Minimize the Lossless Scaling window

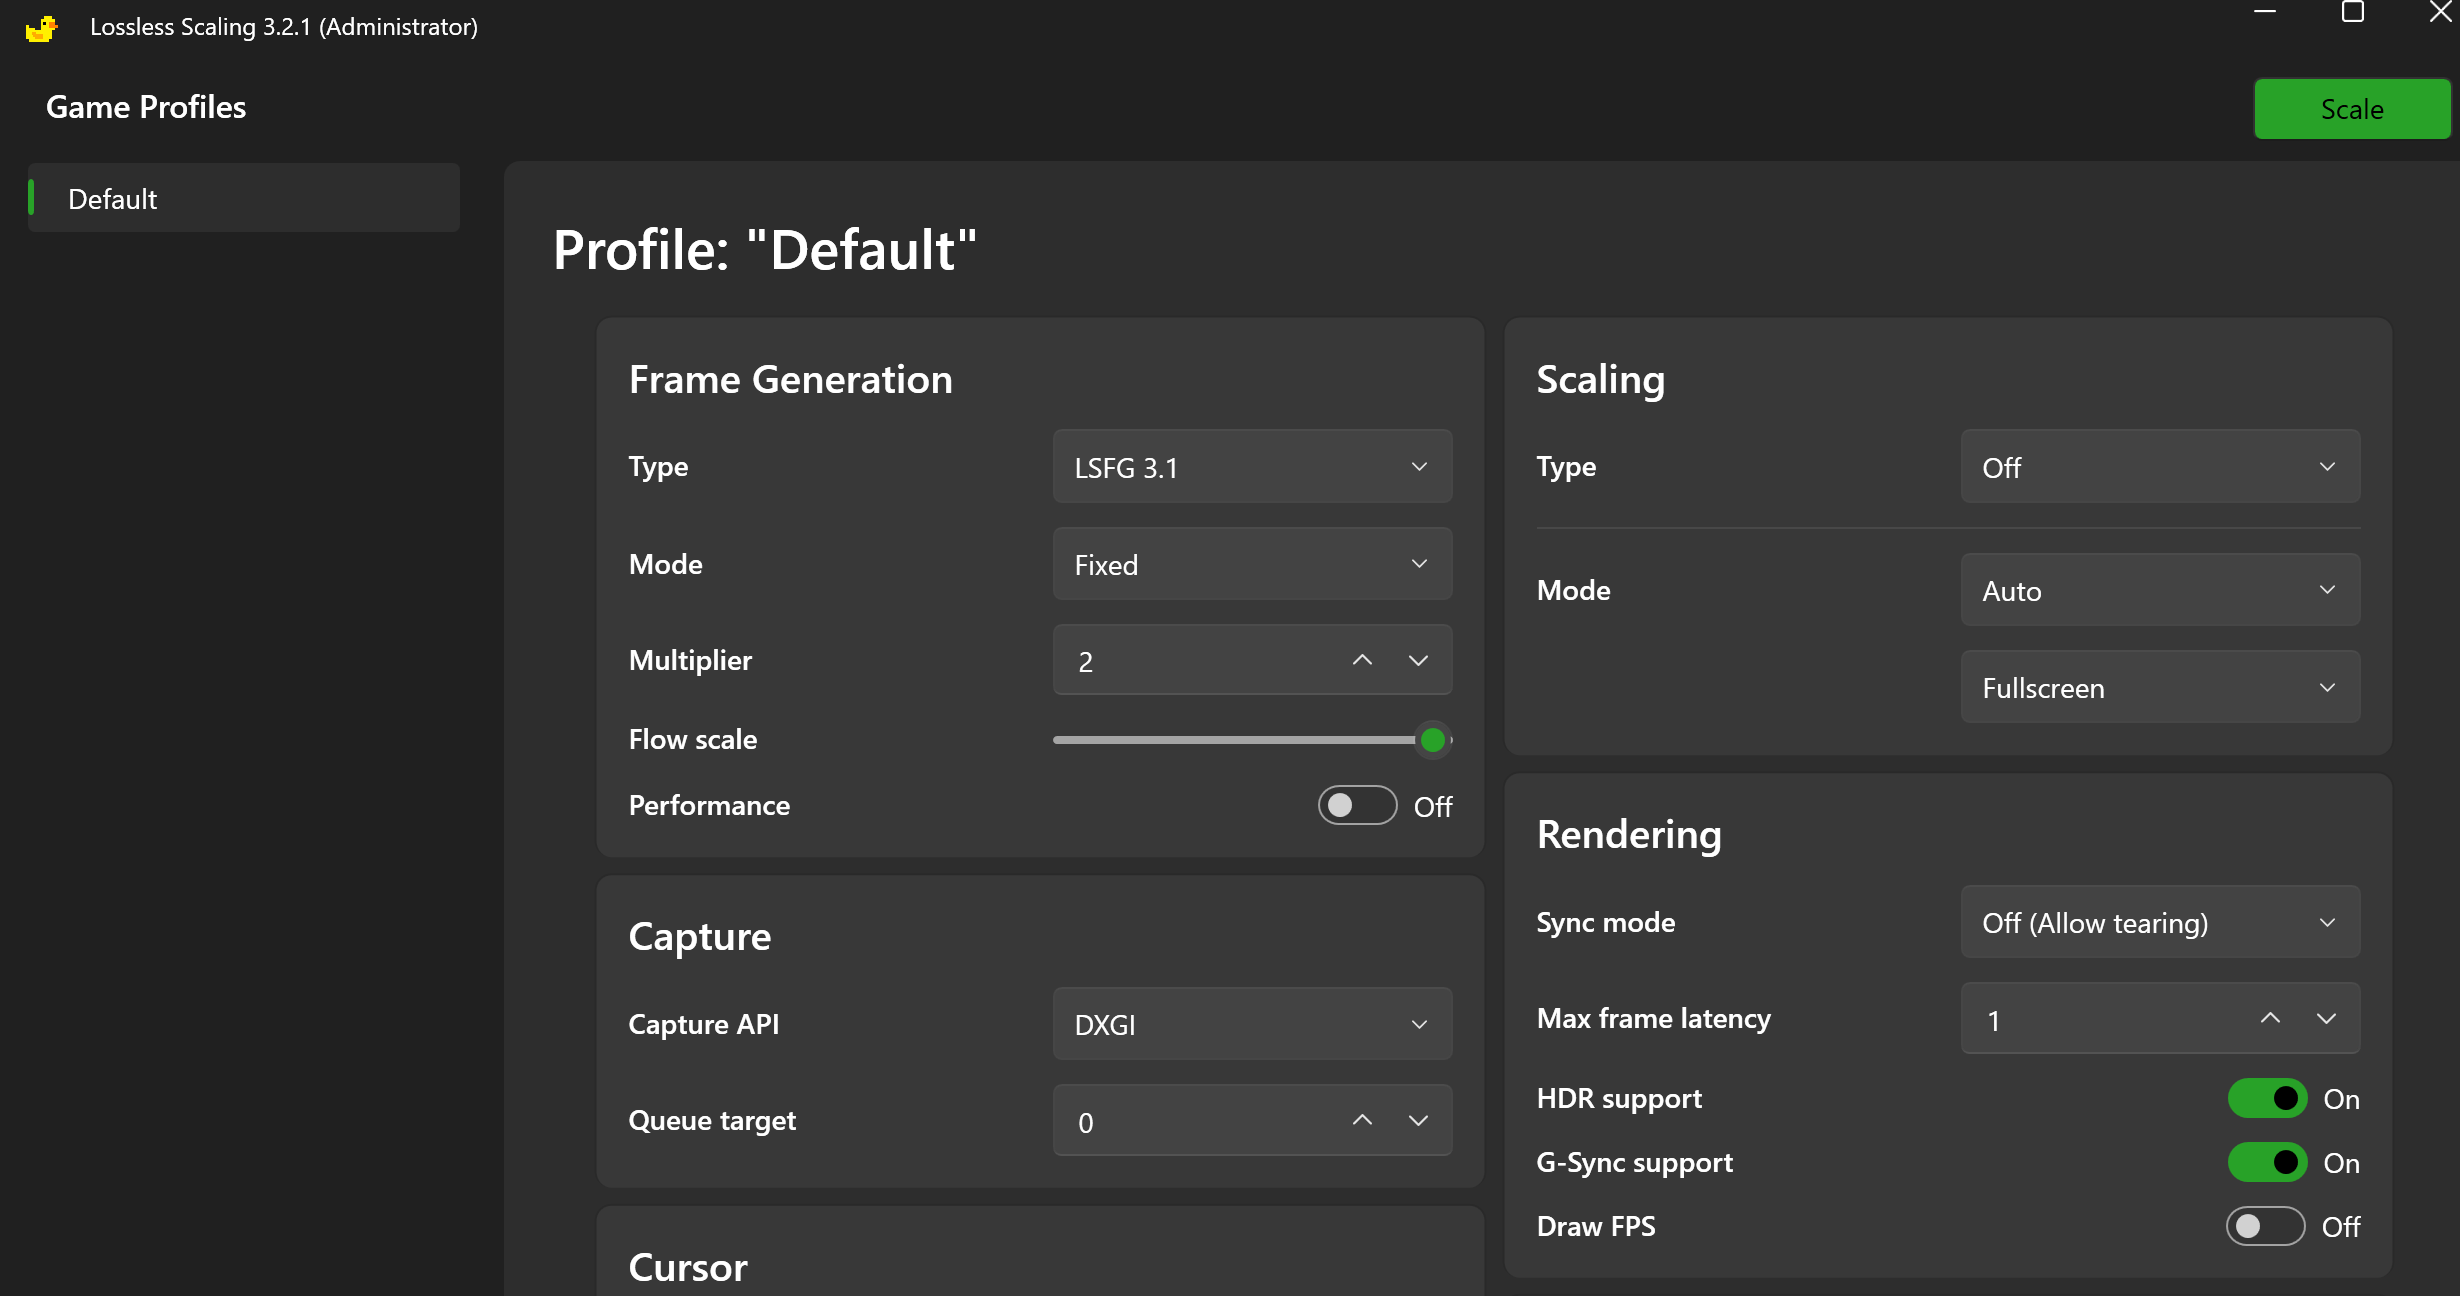coord(2265,12)
